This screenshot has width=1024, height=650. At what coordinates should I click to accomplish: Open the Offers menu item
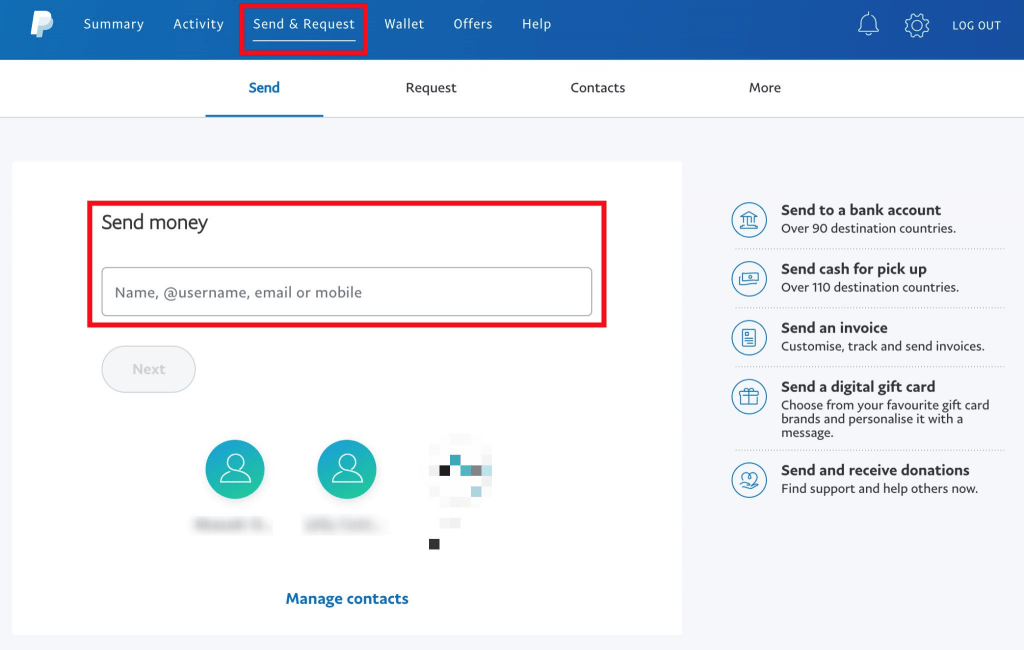(473, 24)
